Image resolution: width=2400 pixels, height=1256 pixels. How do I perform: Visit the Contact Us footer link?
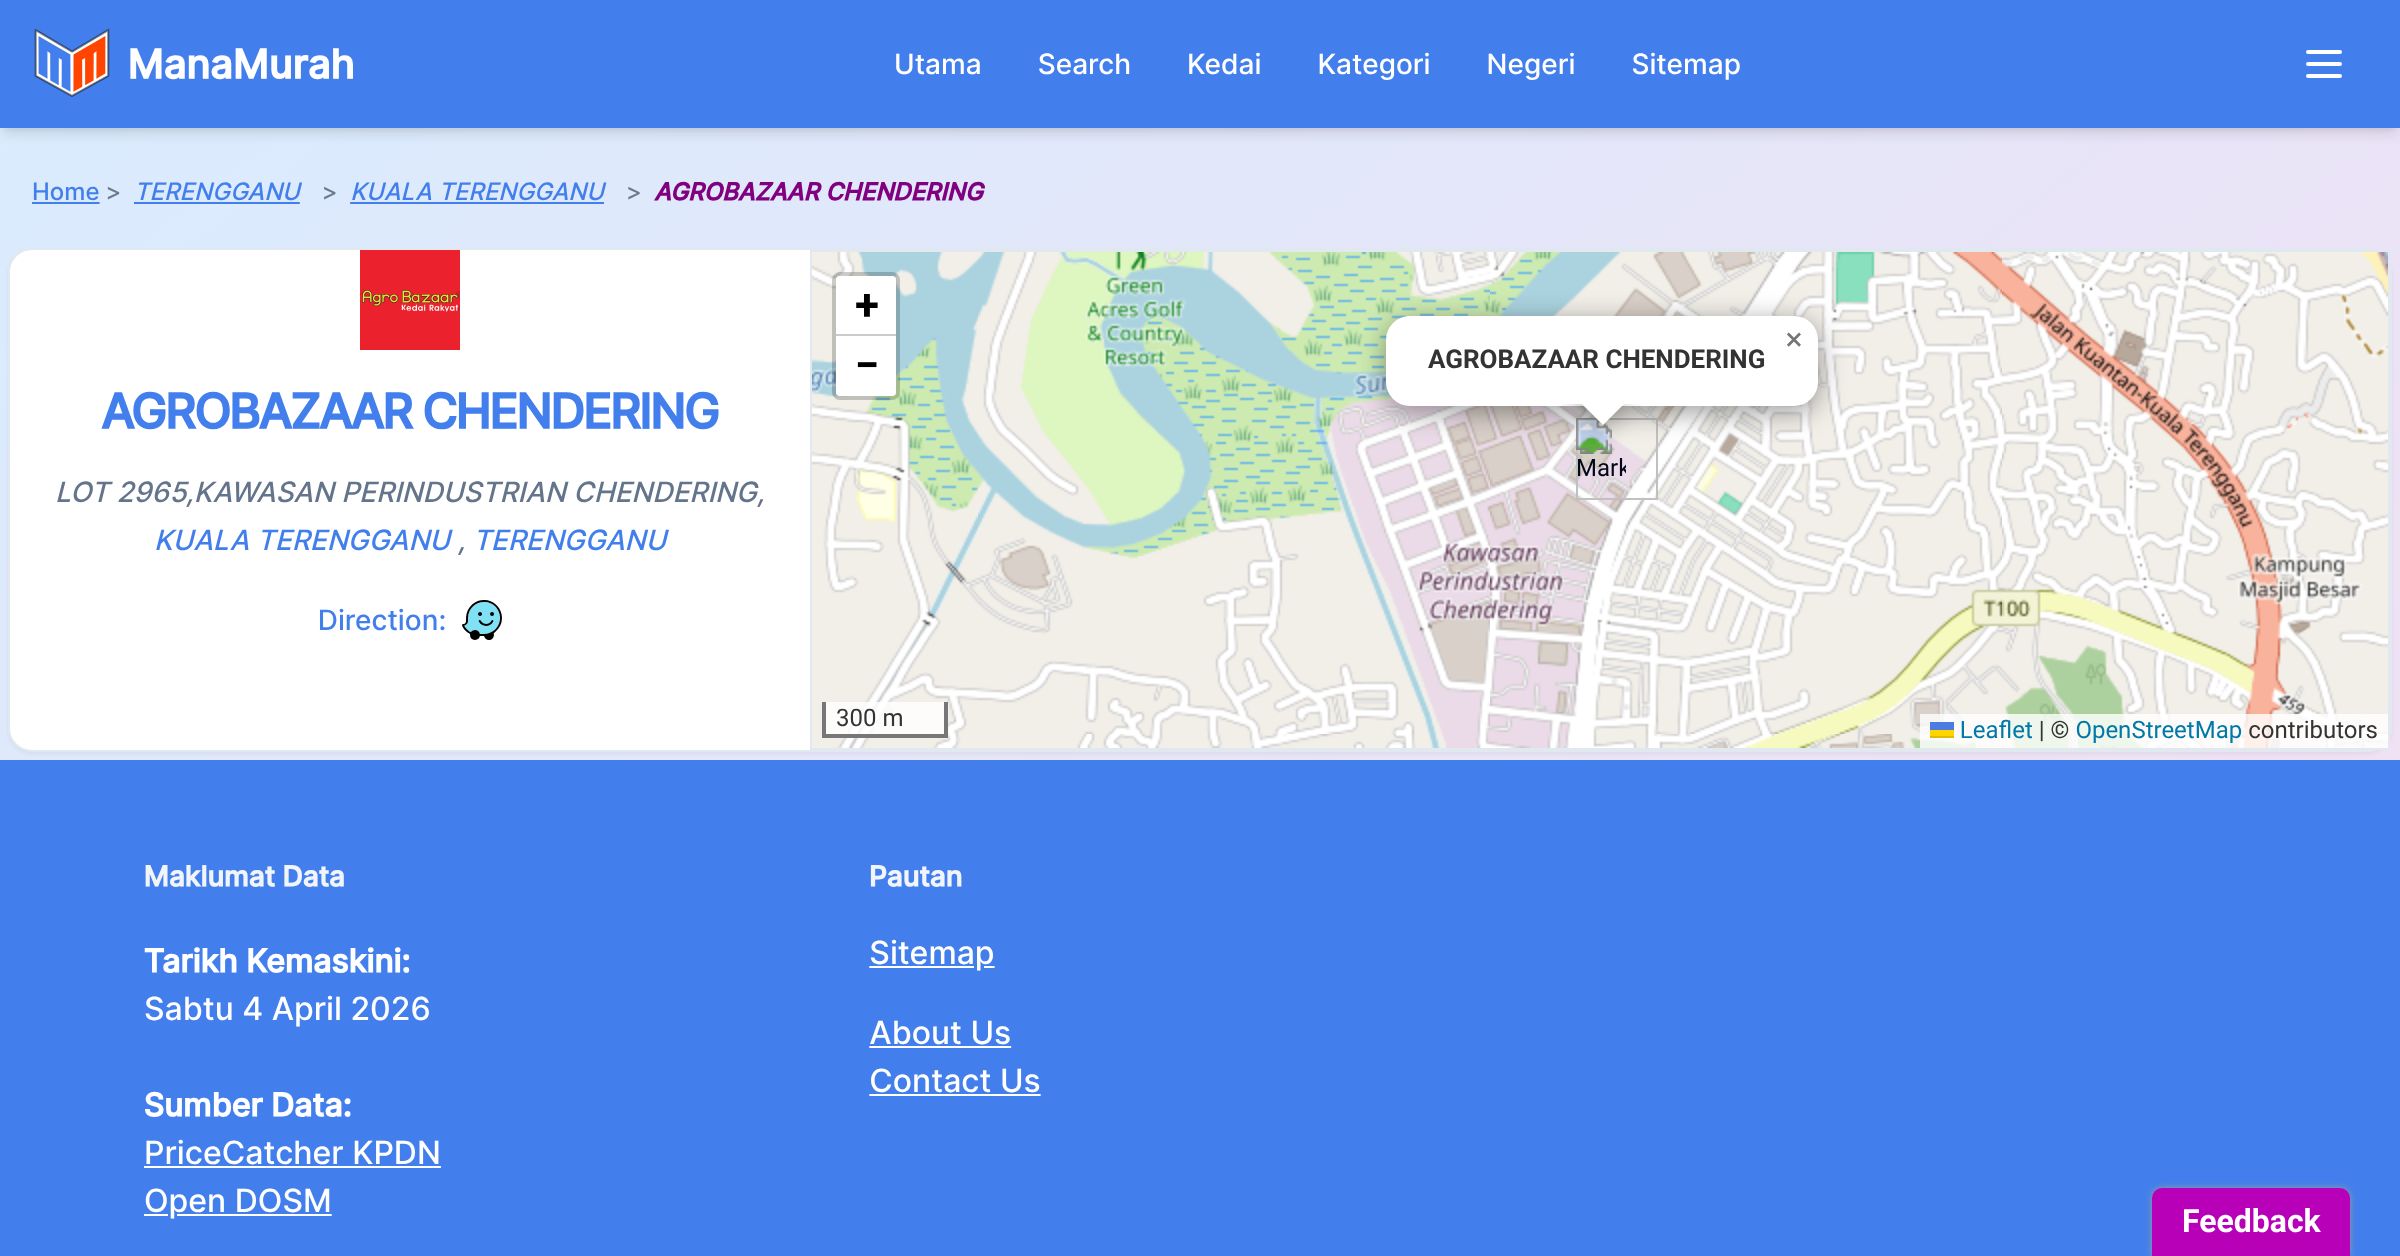tap(954, 1081)
